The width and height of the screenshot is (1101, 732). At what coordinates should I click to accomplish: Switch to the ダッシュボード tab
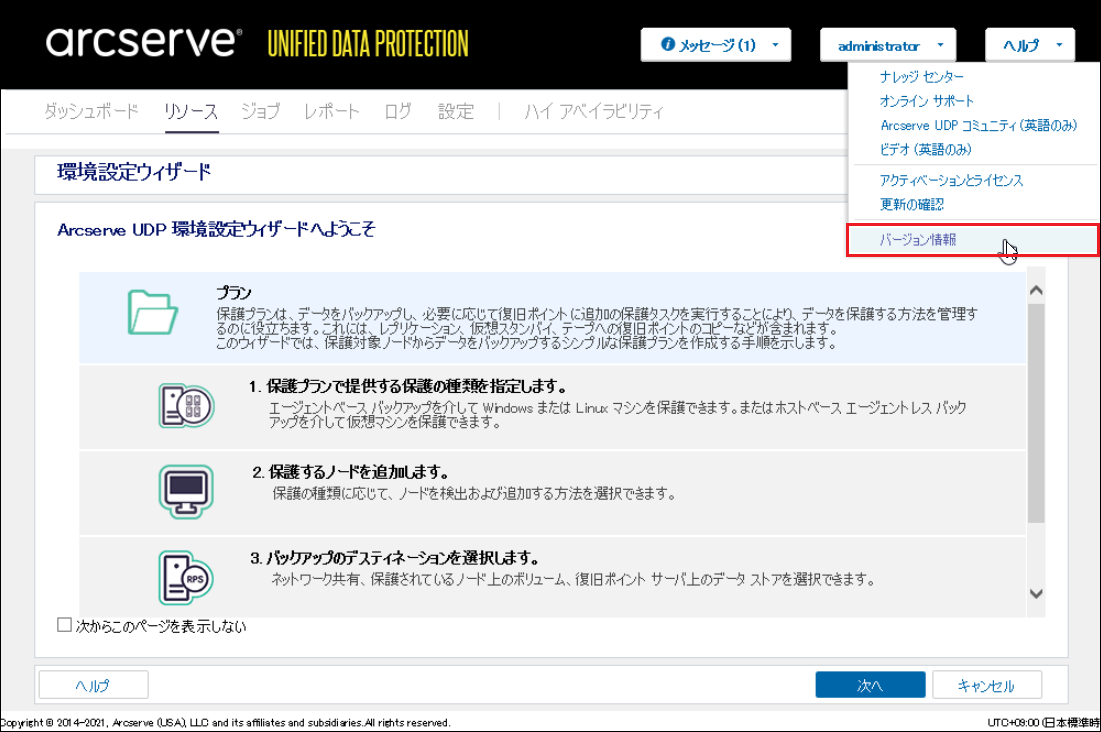point(91,111)
